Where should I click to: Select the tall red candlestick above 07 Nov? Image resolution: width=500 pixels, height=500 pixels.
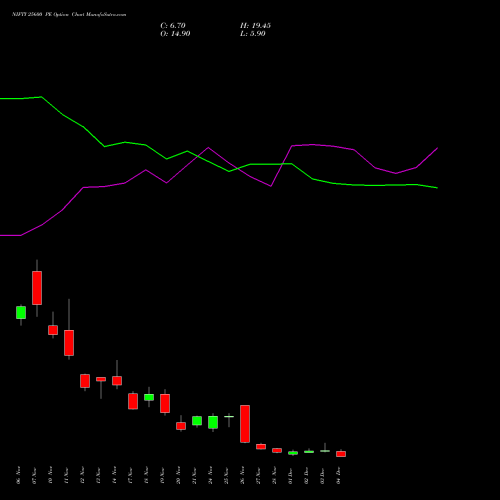coord(37,288)
